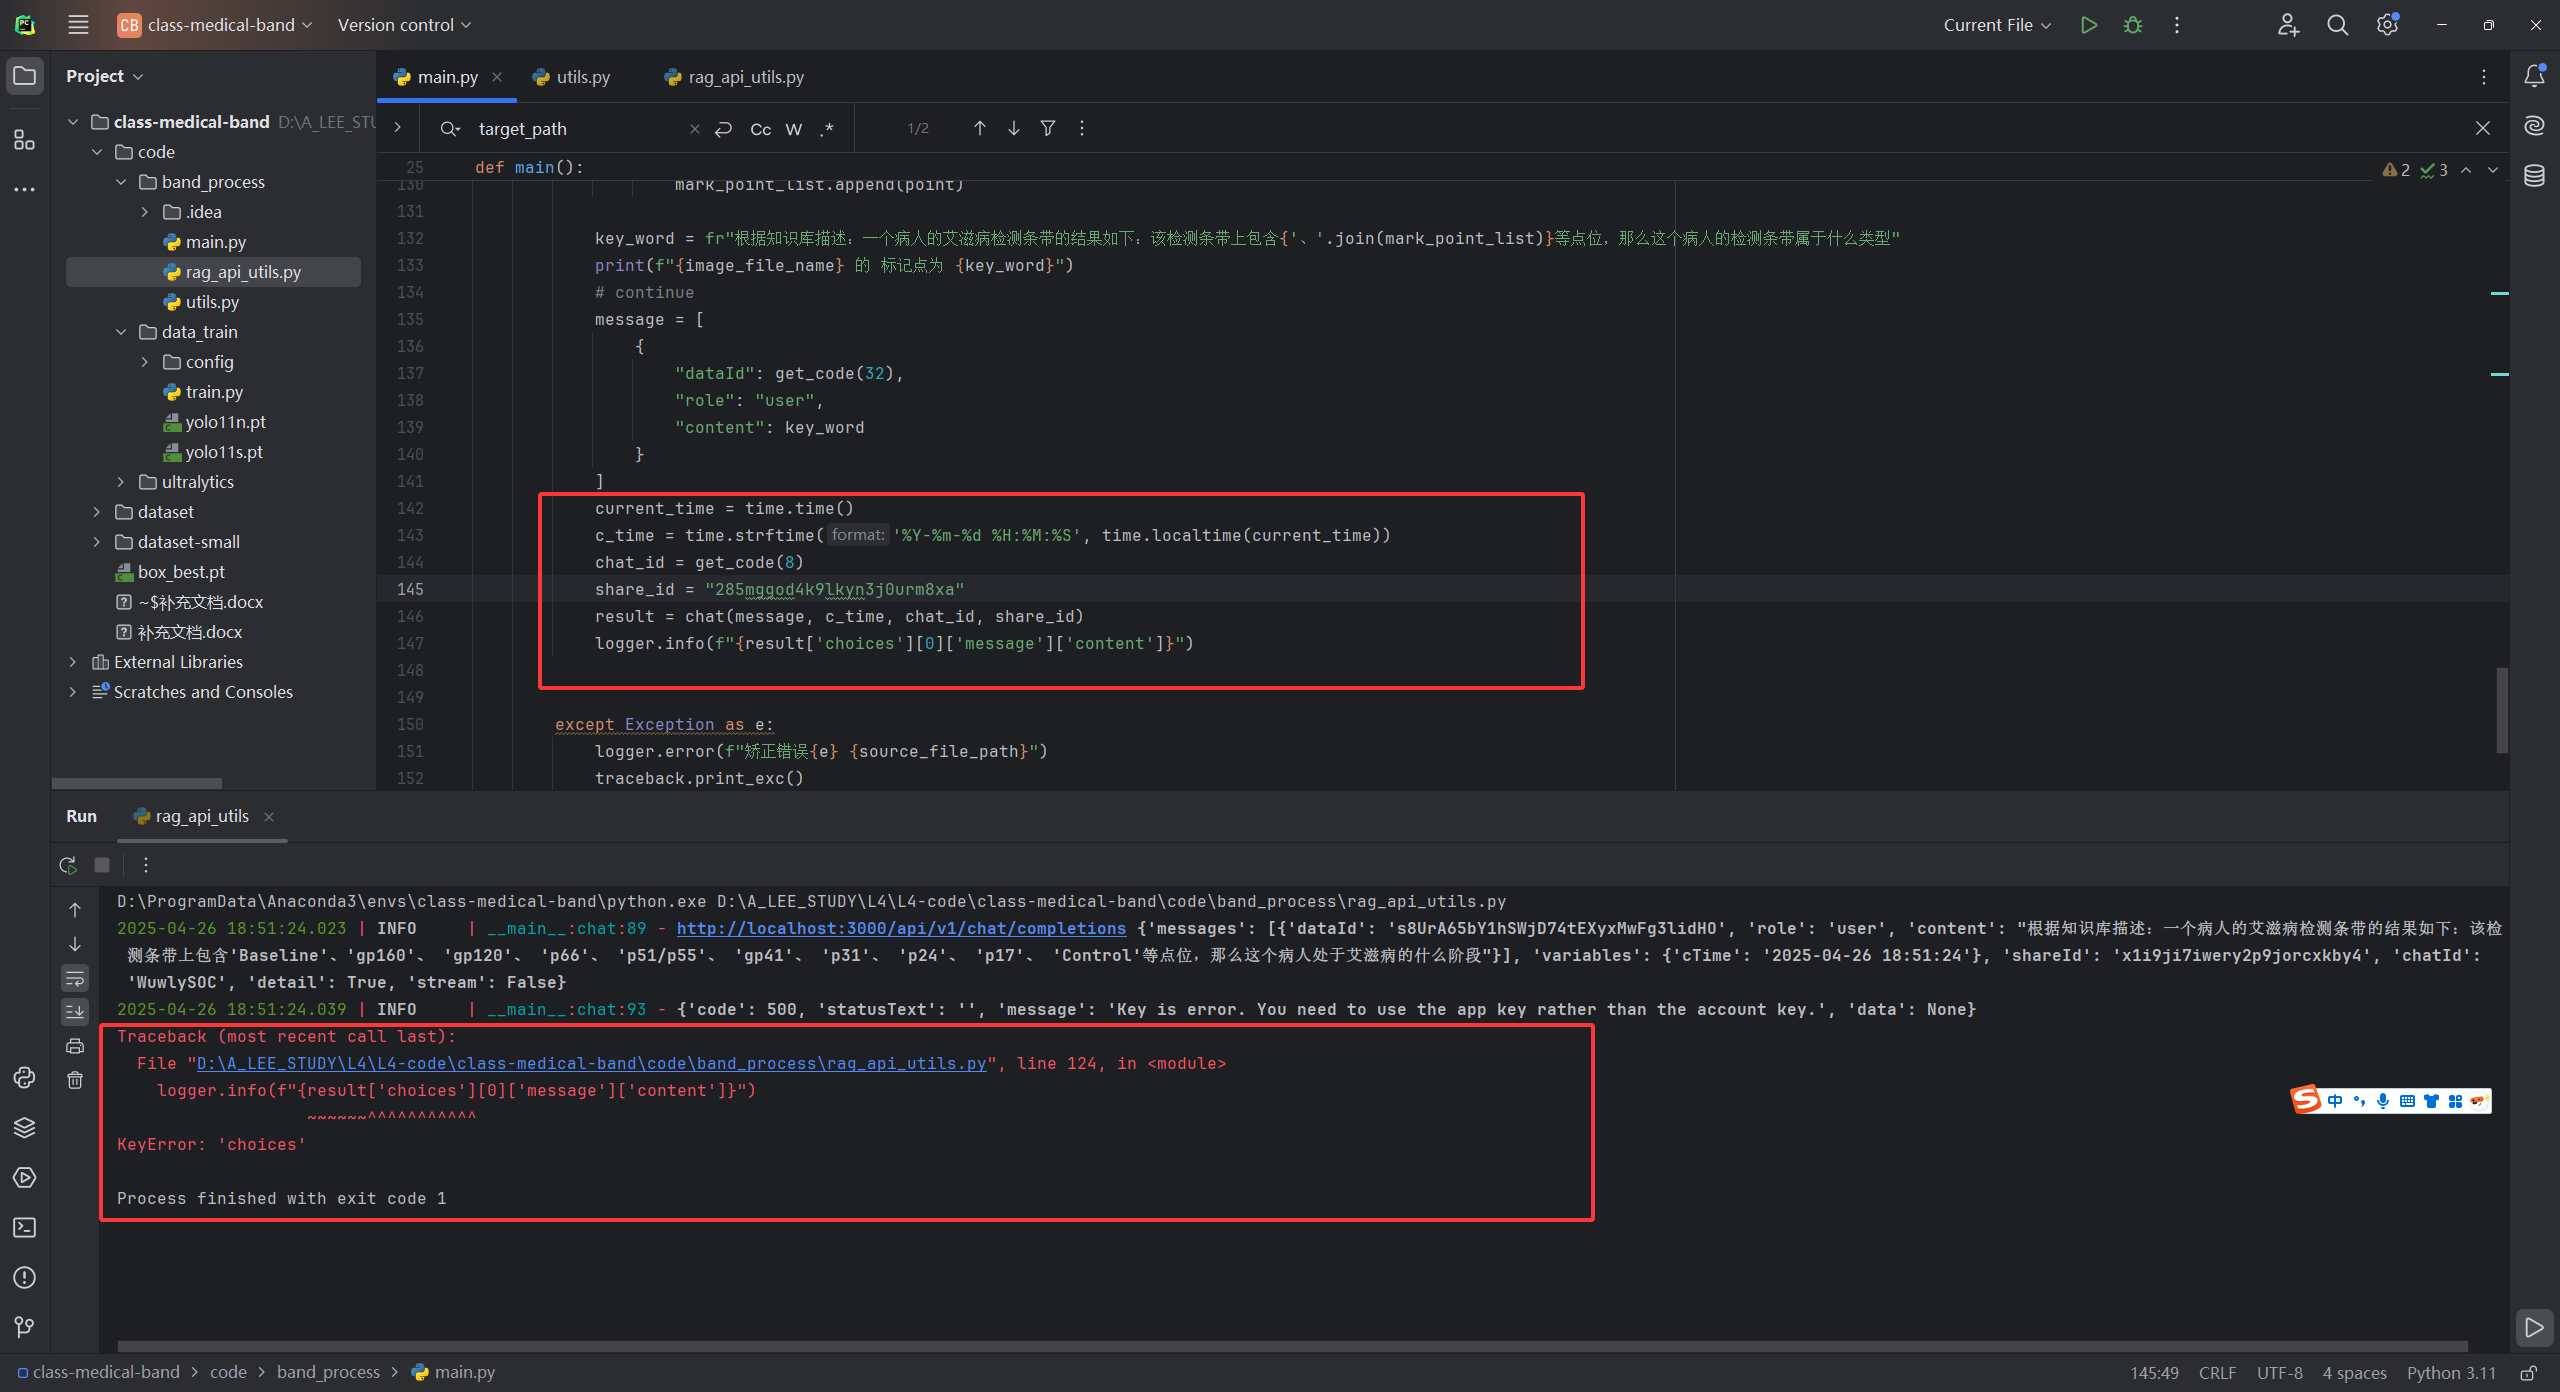Collapse the data_train folder

[121, 332]
